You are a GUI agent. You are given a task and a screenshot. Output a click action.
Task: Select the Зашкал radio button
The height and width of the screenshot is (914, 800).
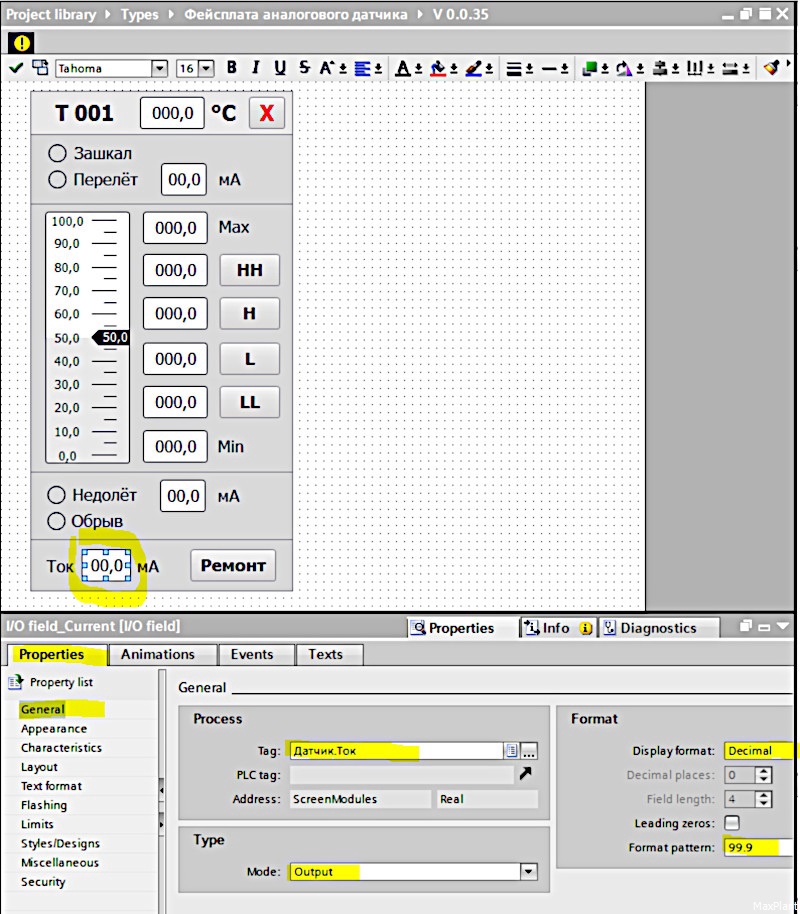pyautogui.click(x=57, y=153)
